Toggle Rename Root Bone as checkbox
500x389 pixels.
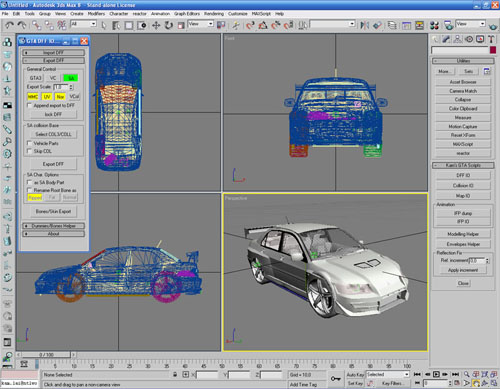29,190
